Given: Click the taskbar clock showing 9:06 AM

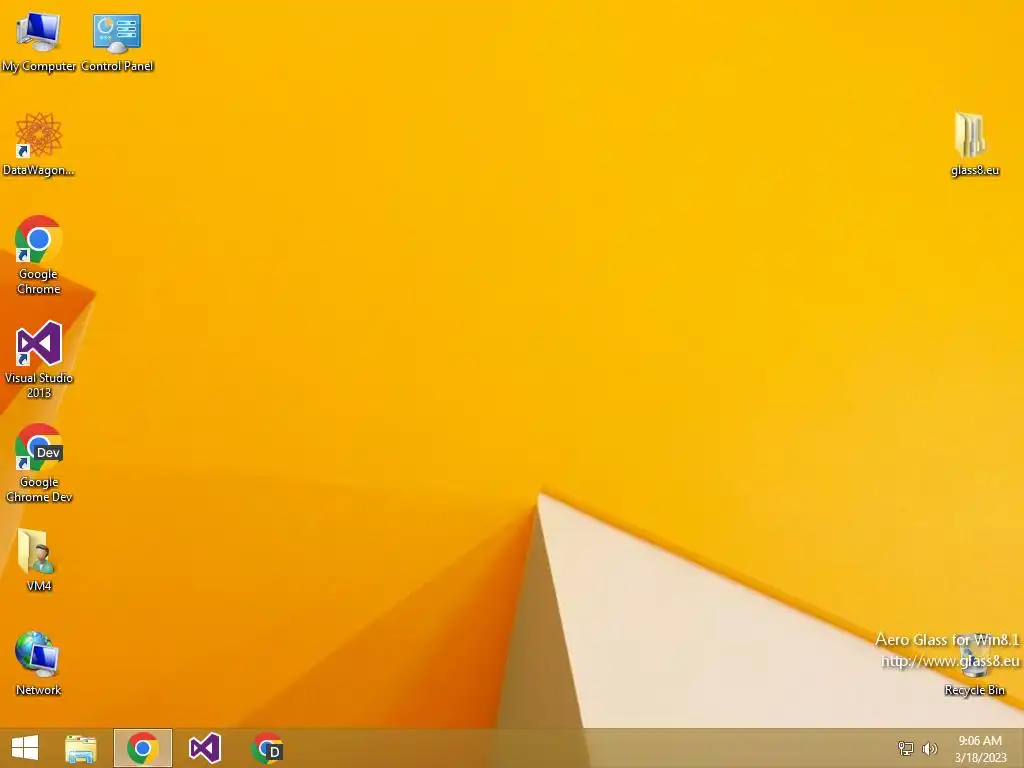Looking at the screenshot, I should 980,749.
